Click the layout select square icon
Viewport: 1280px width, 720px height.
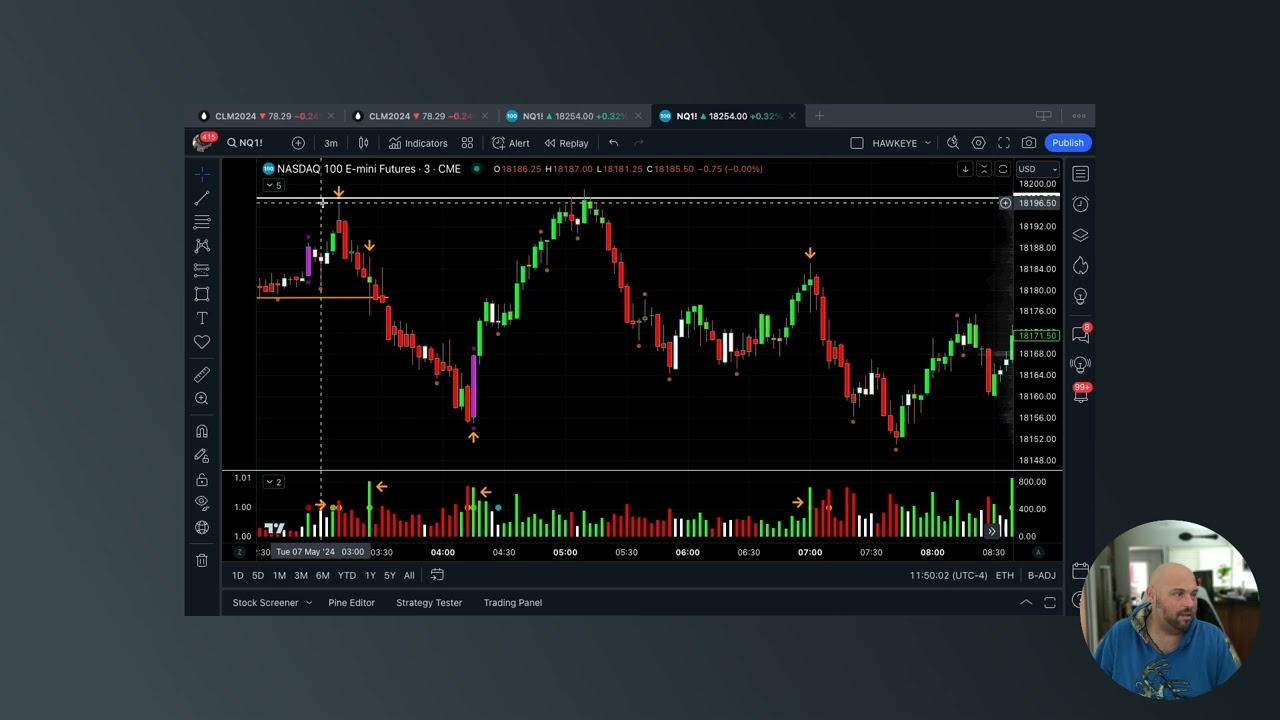point(857,143)
